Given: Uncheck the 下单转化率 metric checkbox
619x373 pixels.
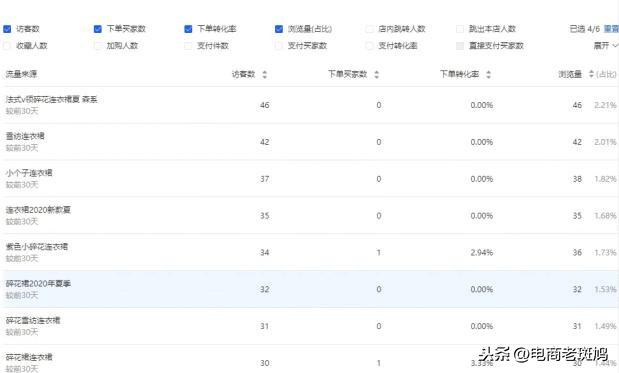Looking at the screenshot, I should (188, 29).
